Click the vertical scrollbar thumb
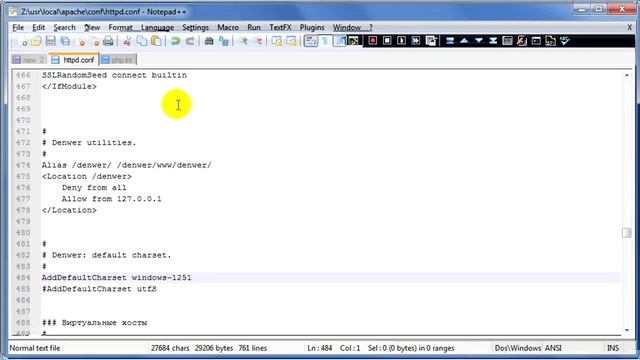 pos(627,232)
